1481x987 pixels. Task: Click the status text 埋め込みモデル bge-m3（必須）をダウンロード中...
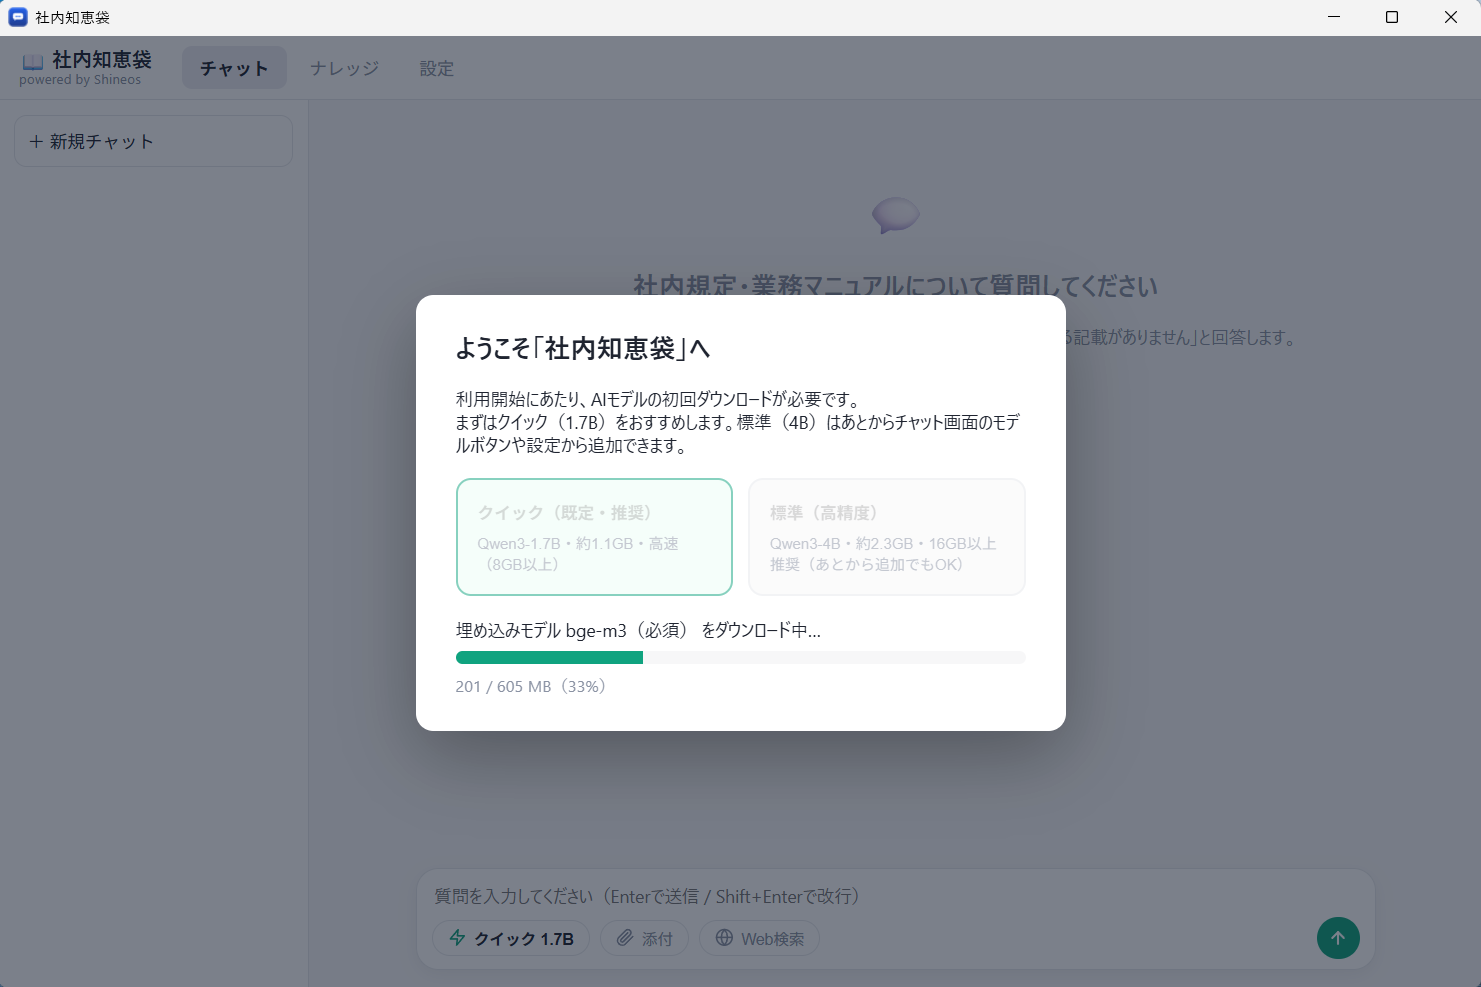click(x=638, y=630)
